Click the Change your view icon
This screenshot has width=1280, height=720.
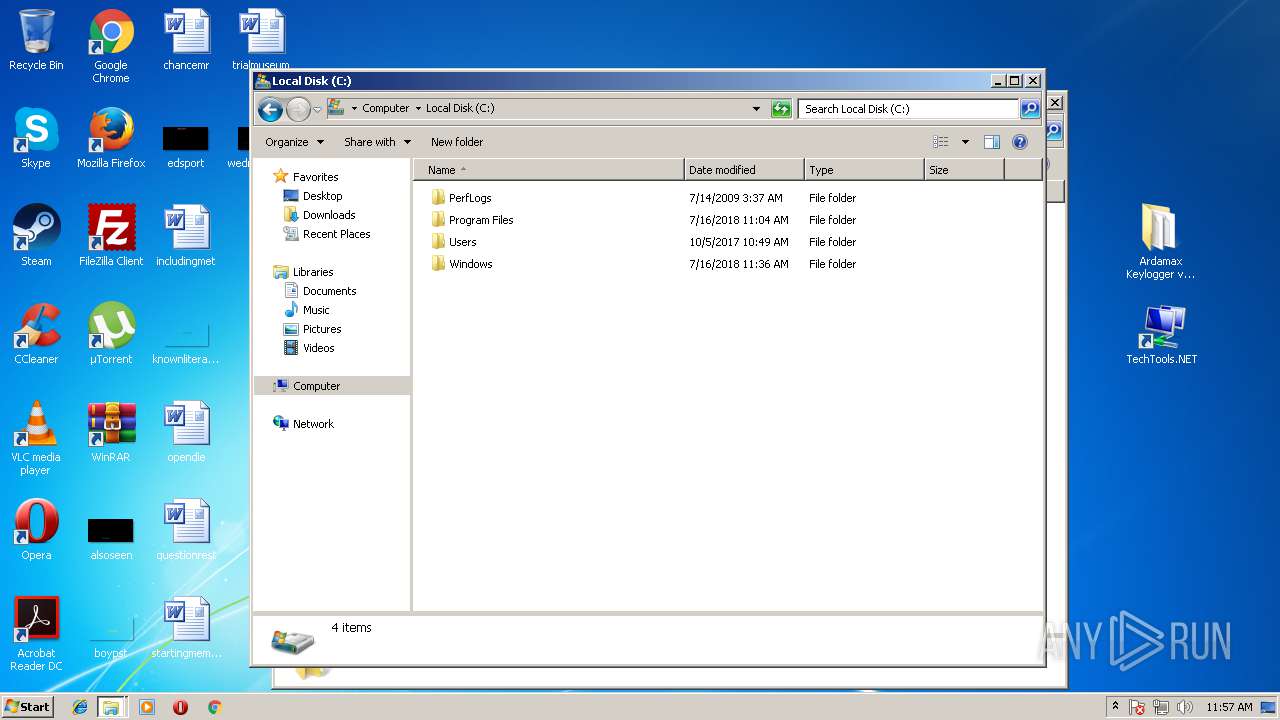tap(940, 142)
